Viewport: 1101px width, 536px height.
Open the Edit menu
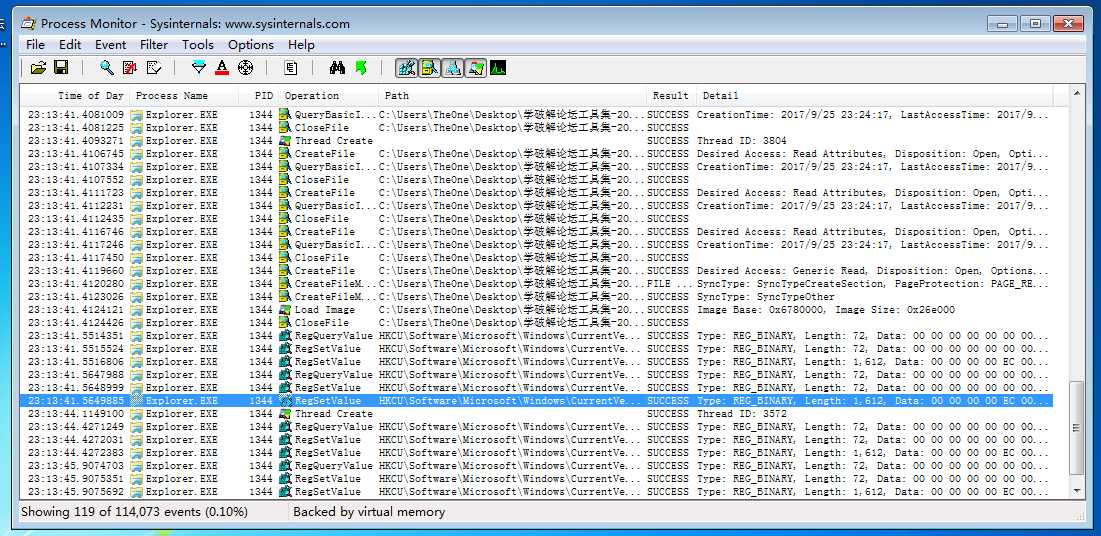(70, 45)
